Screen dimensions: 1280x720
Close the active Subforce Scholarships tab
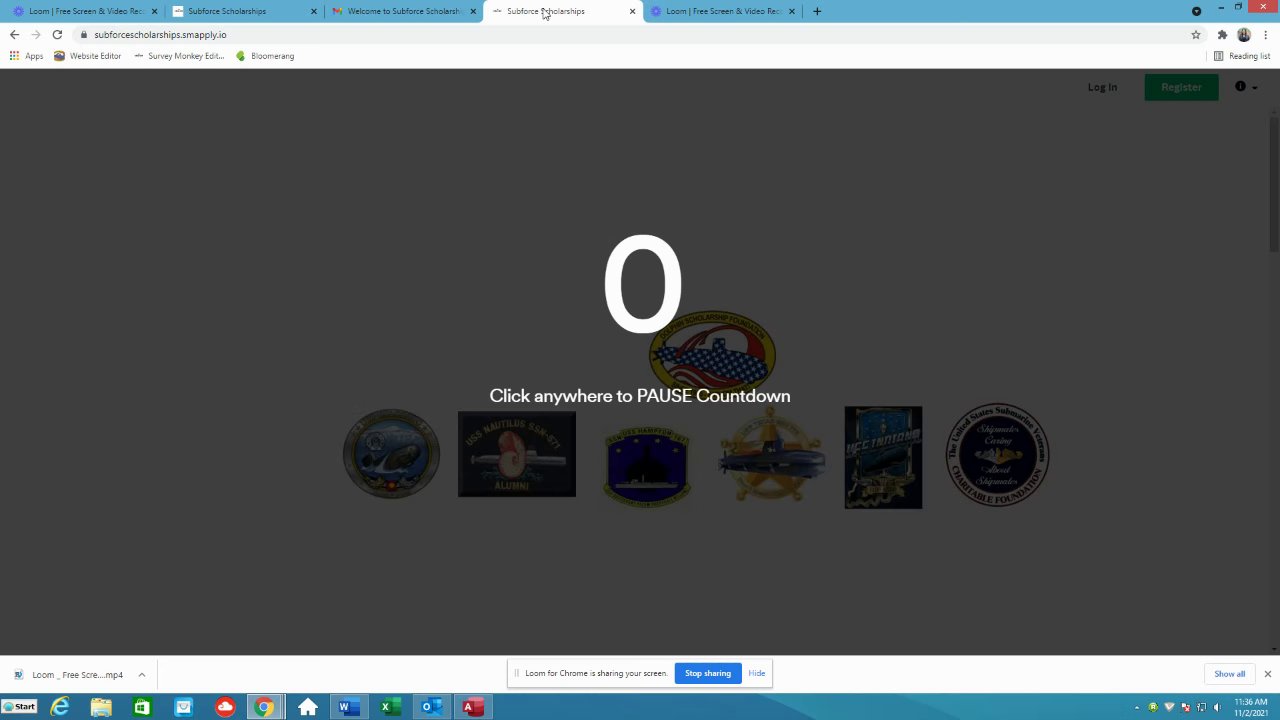(x=632, y=11)
